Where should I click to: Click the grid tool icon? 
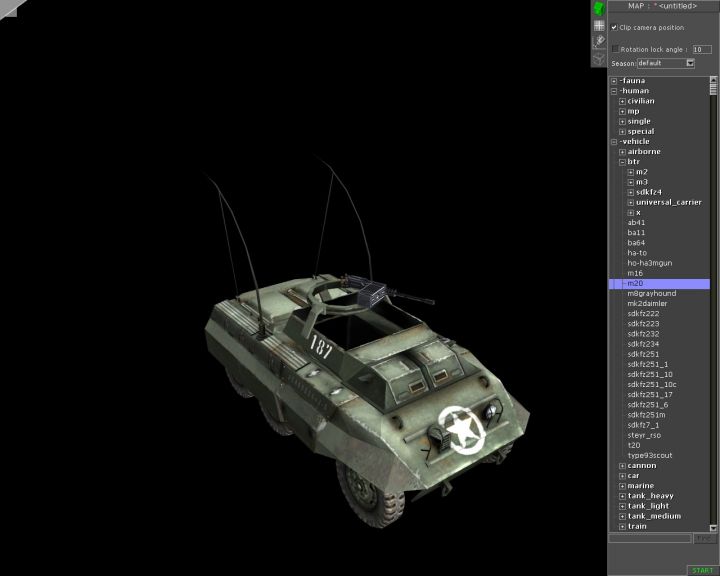pyautogui.click(x=598, y=25)
